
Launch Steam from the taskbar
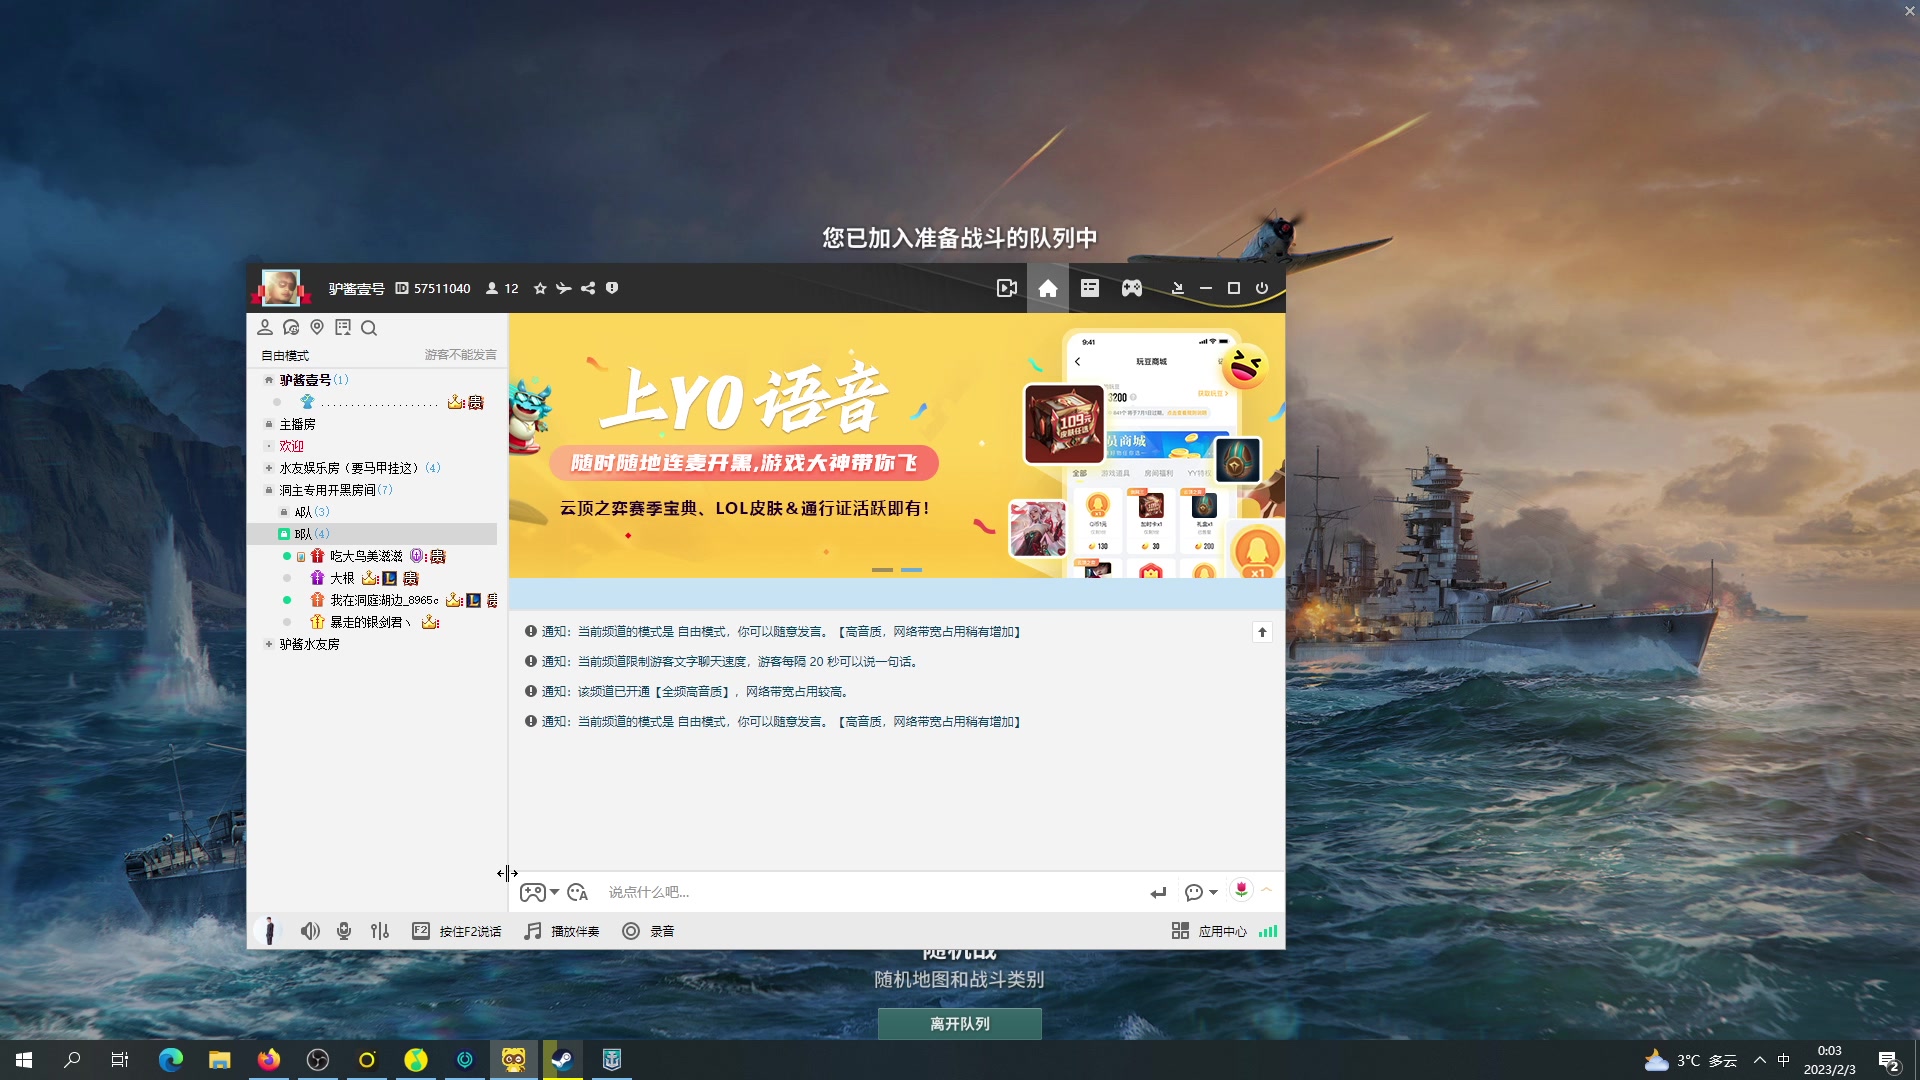(x=563, y=1059)
